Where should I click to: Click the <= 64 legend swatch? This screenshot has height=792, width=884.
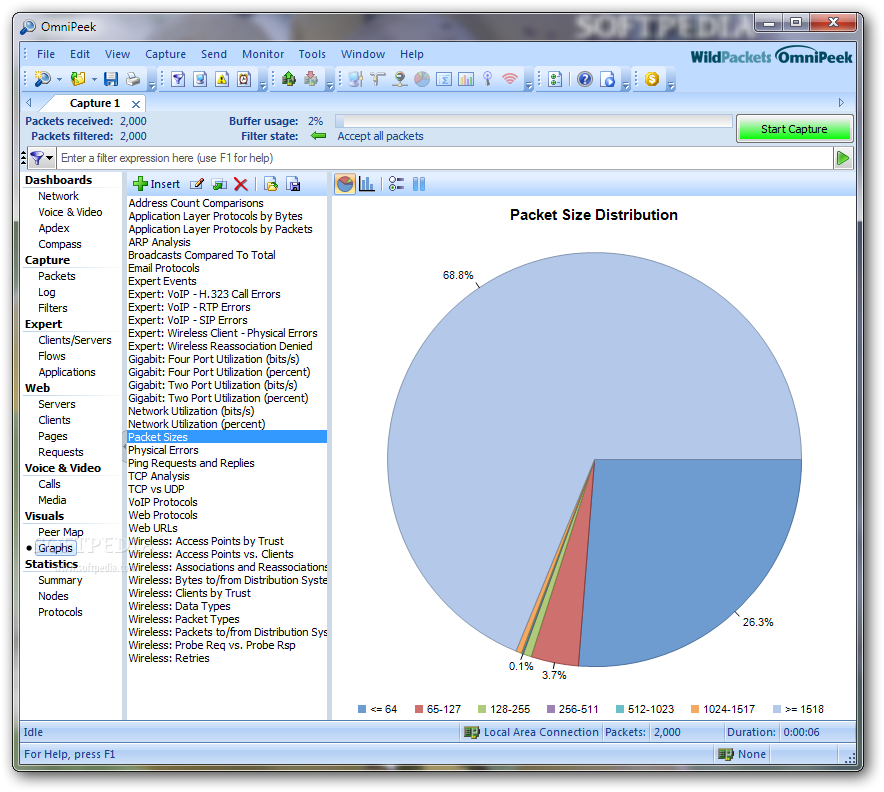pos(362,709)
